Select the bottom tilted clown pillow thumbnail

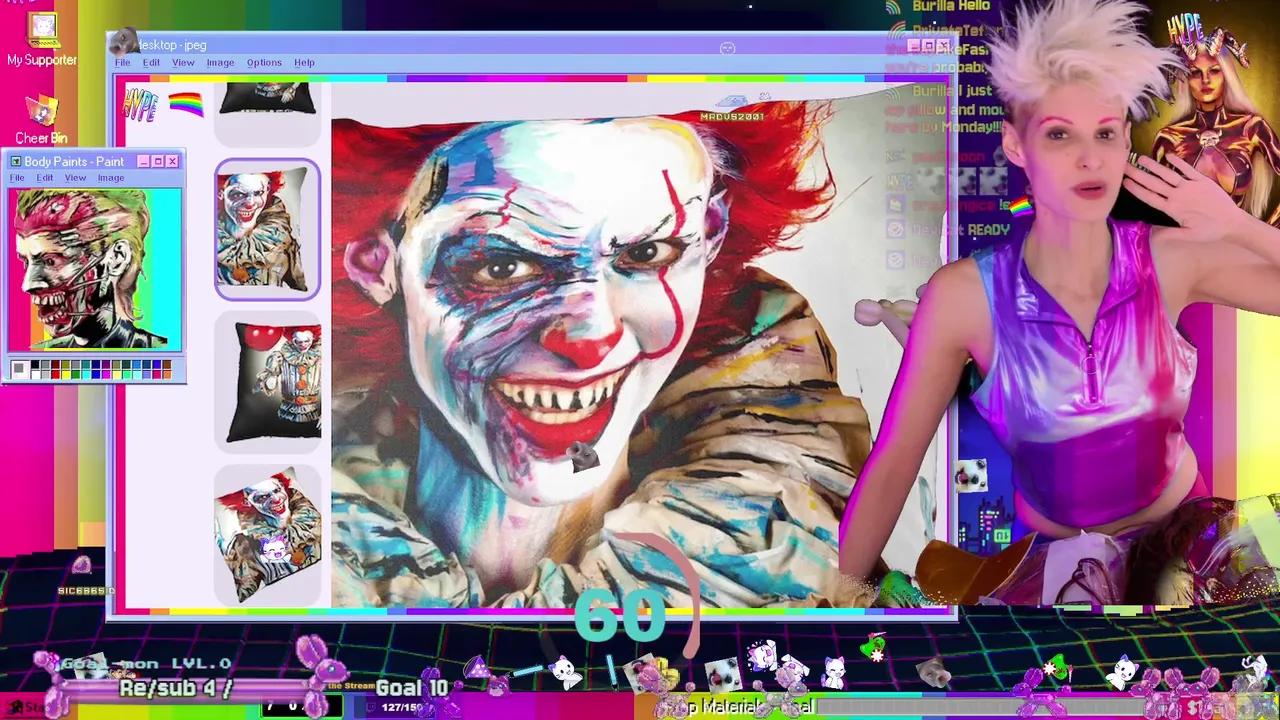click(x=267, y=535)
